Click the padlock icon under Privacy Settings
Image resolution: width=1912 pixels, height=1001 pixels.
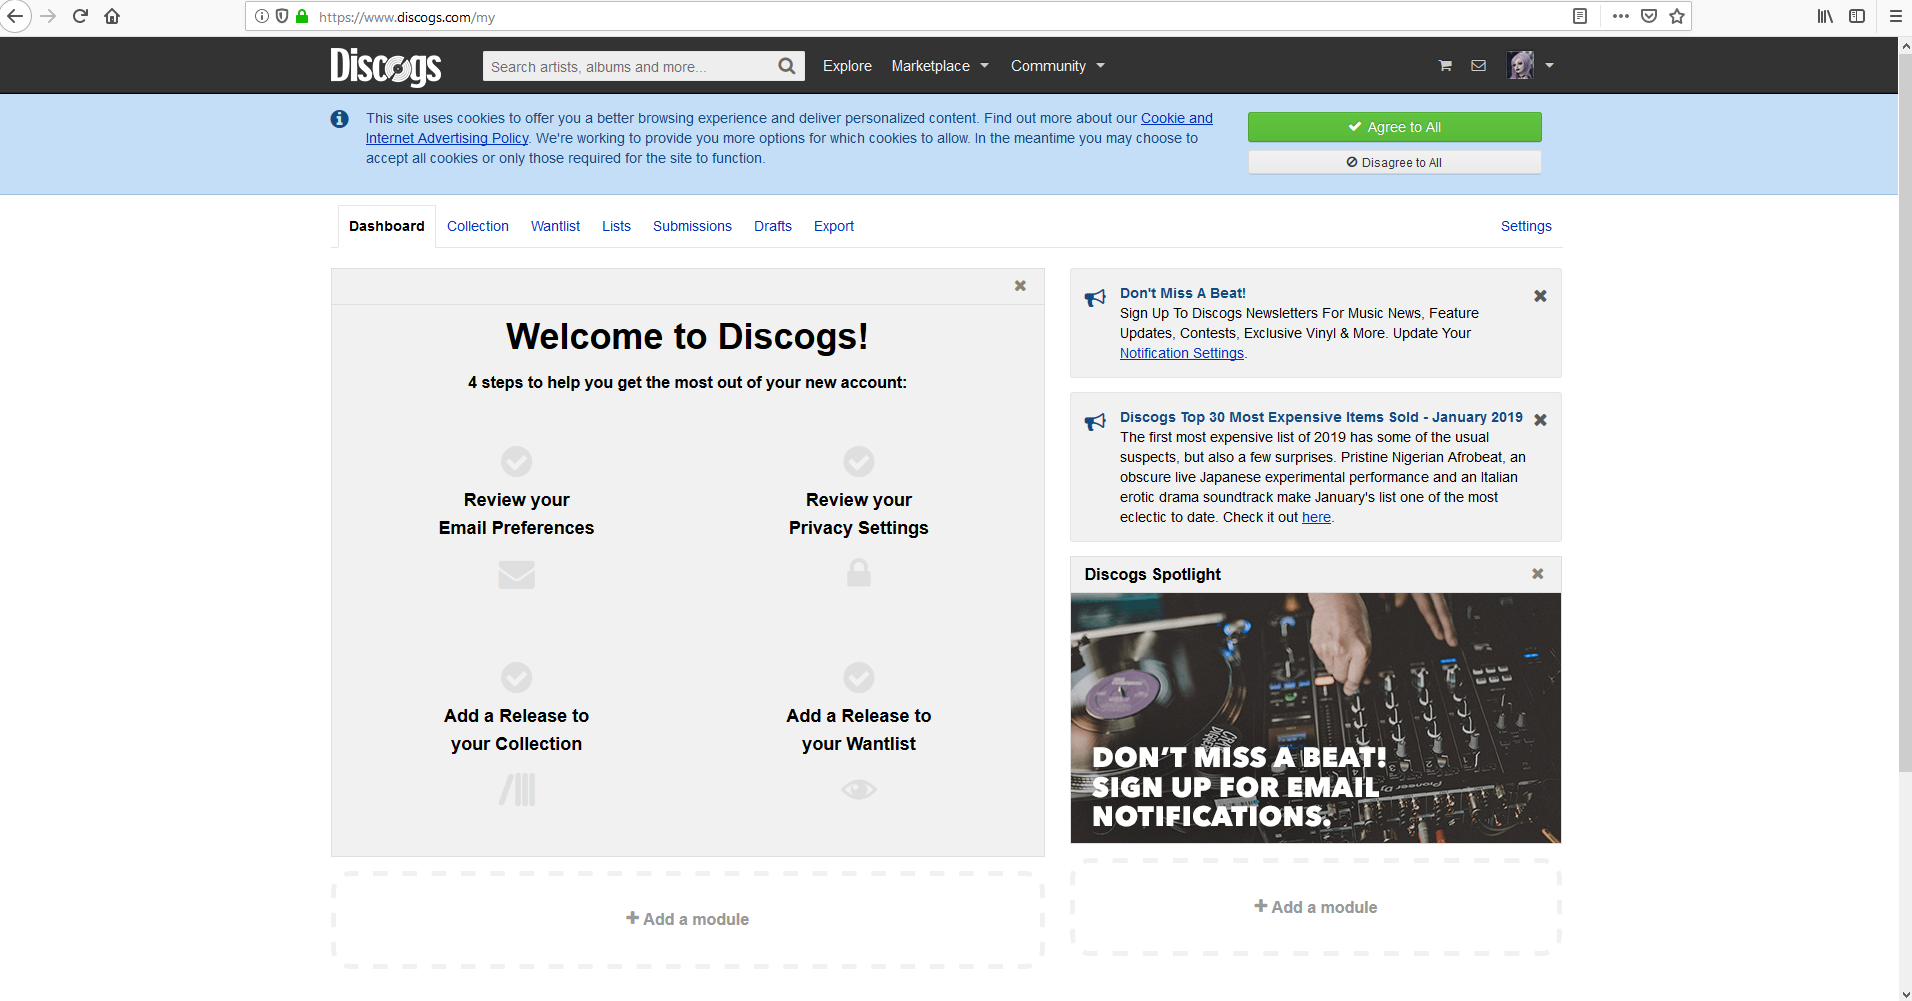pyautogui.click(x=859, y=572)
